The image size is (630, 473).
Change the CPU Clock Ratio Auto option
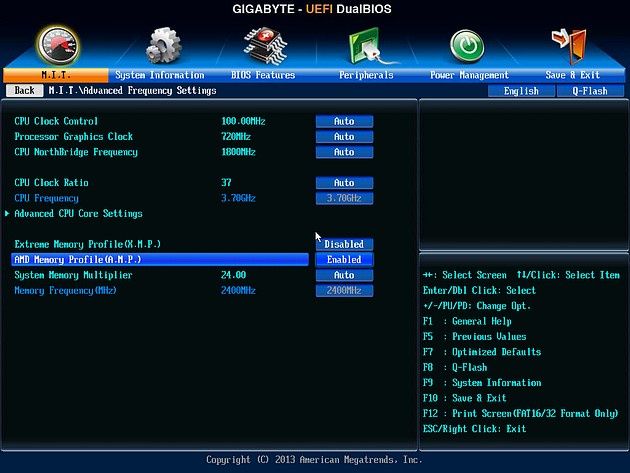[x=344, y=183]
